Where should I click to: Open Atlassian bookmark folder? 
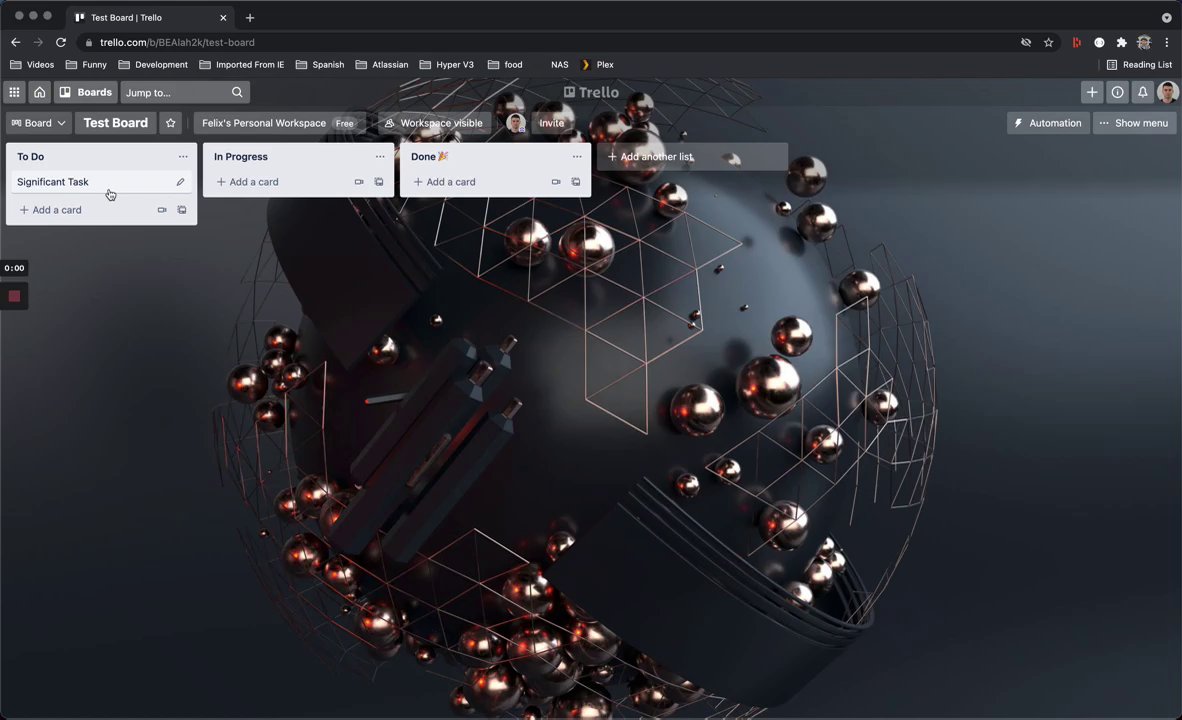click(381, 65)
